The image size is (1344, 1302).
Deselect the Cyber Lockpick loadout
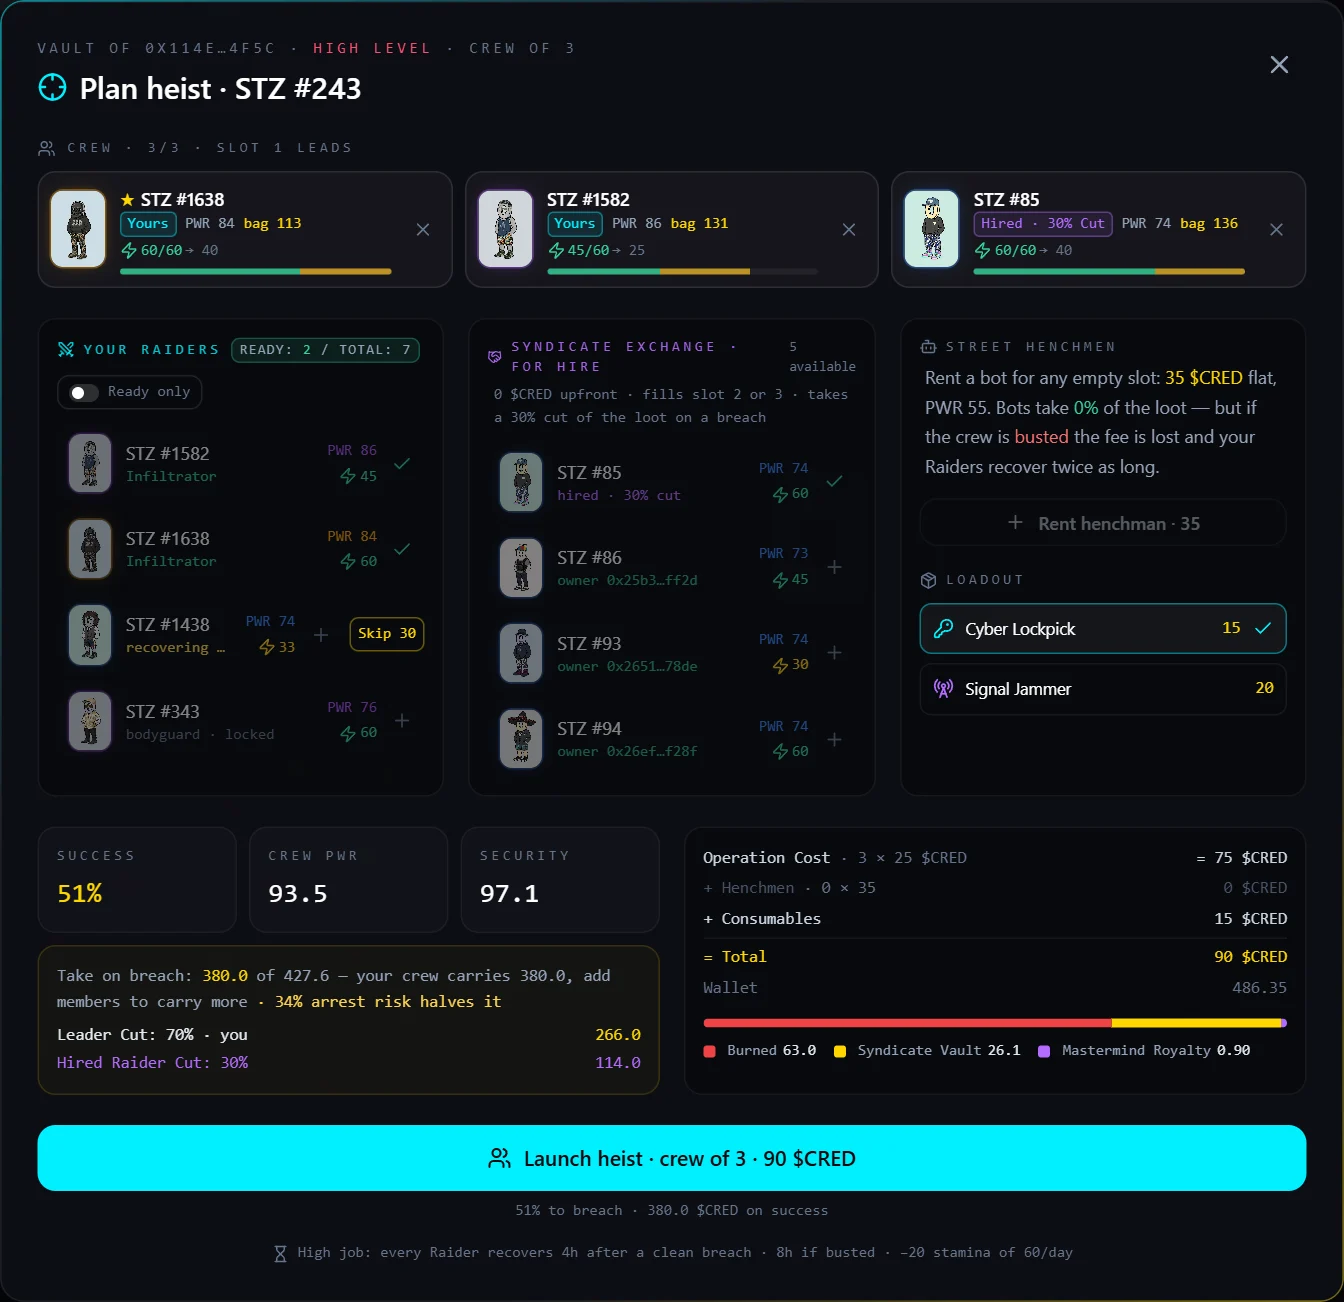(1103, 629)
